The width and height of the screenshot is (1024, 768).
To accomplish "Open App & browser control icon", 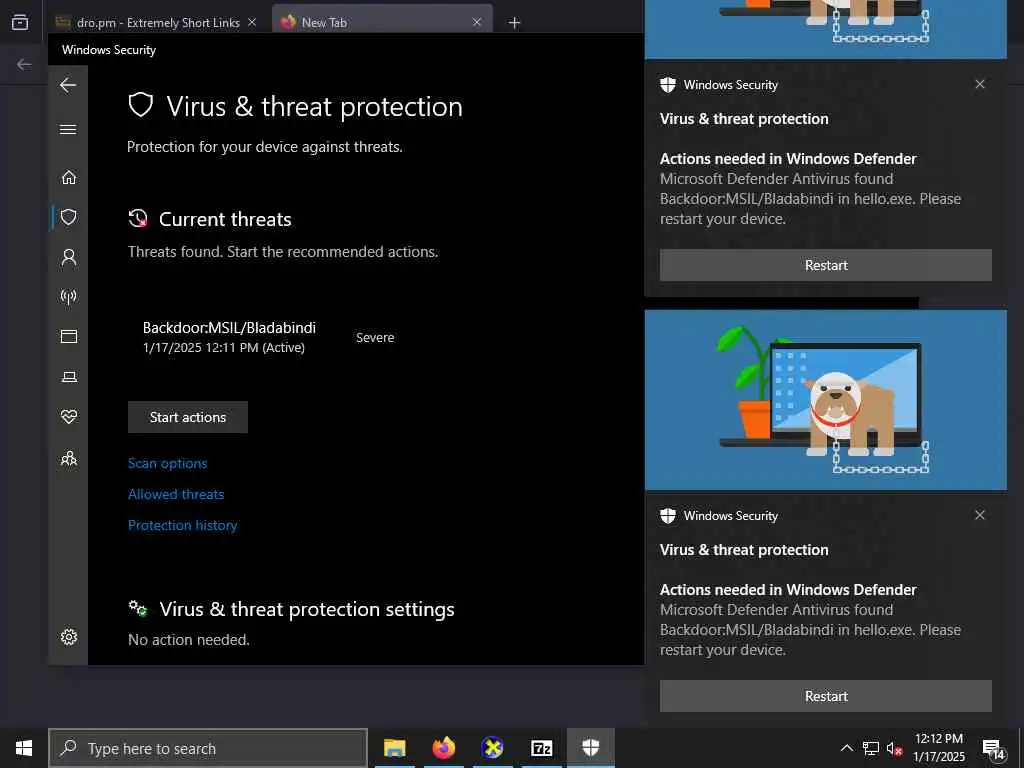I will [x=69, y=336].
